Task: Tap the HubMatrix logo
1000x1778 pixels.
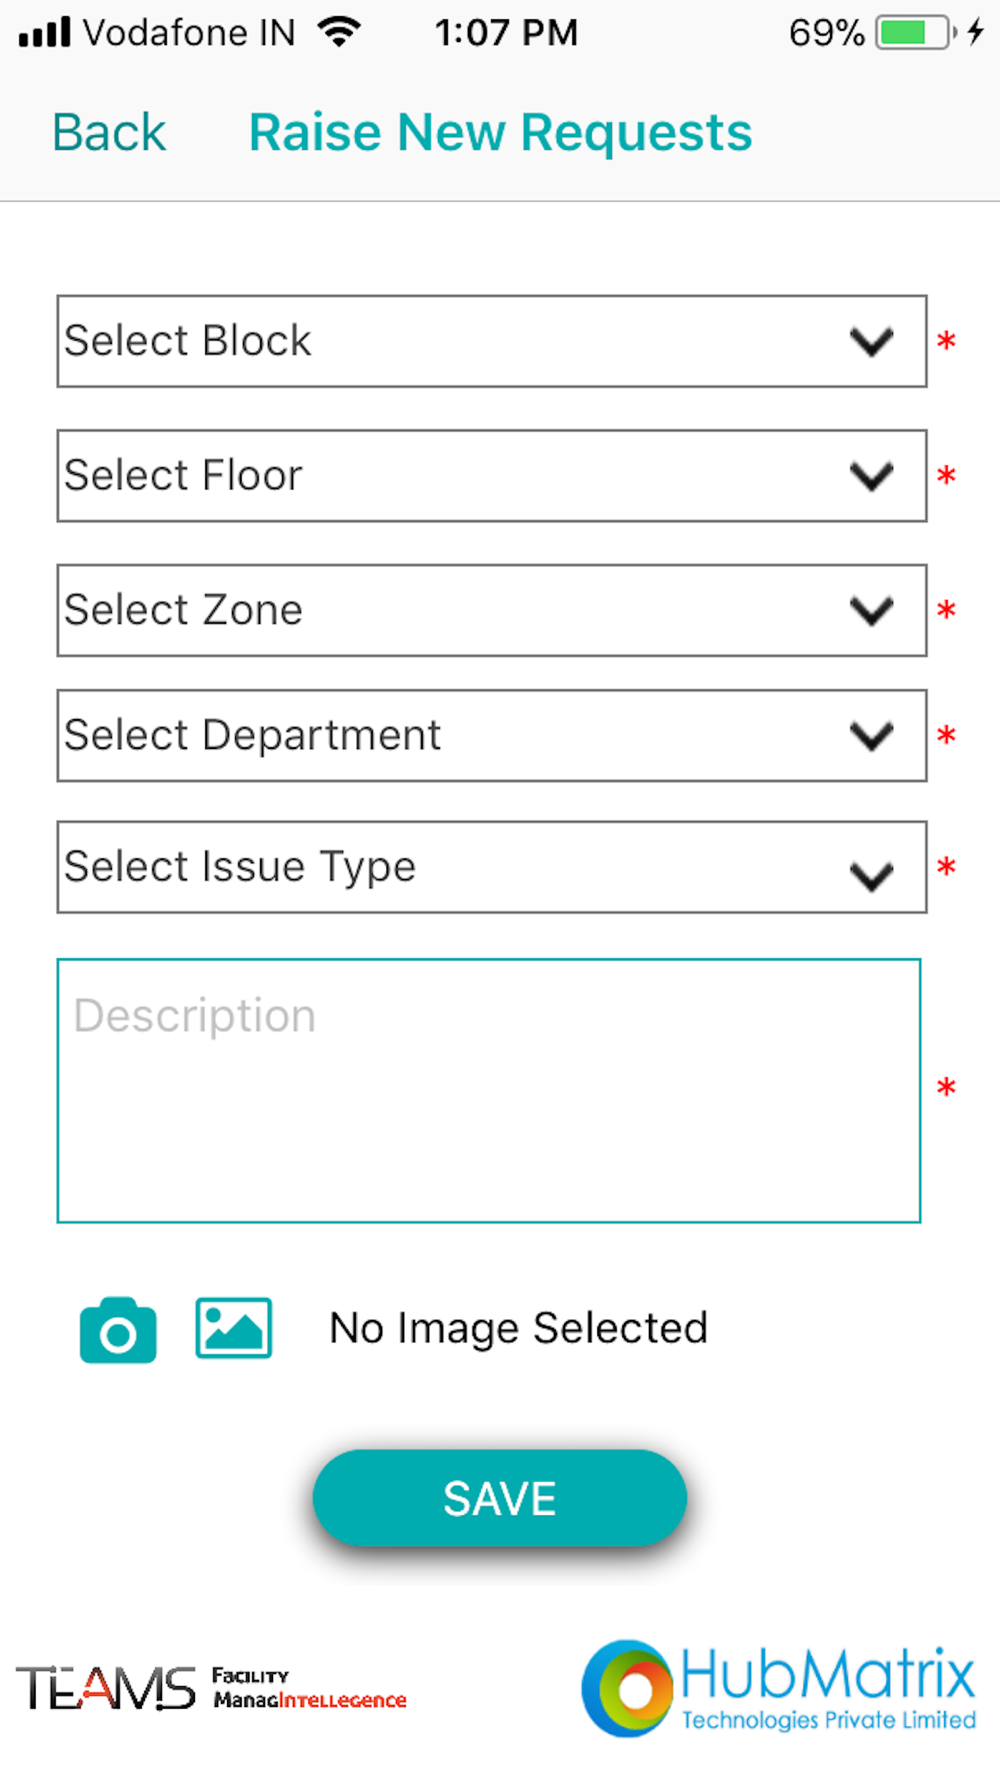Action: coord(779,1688)
